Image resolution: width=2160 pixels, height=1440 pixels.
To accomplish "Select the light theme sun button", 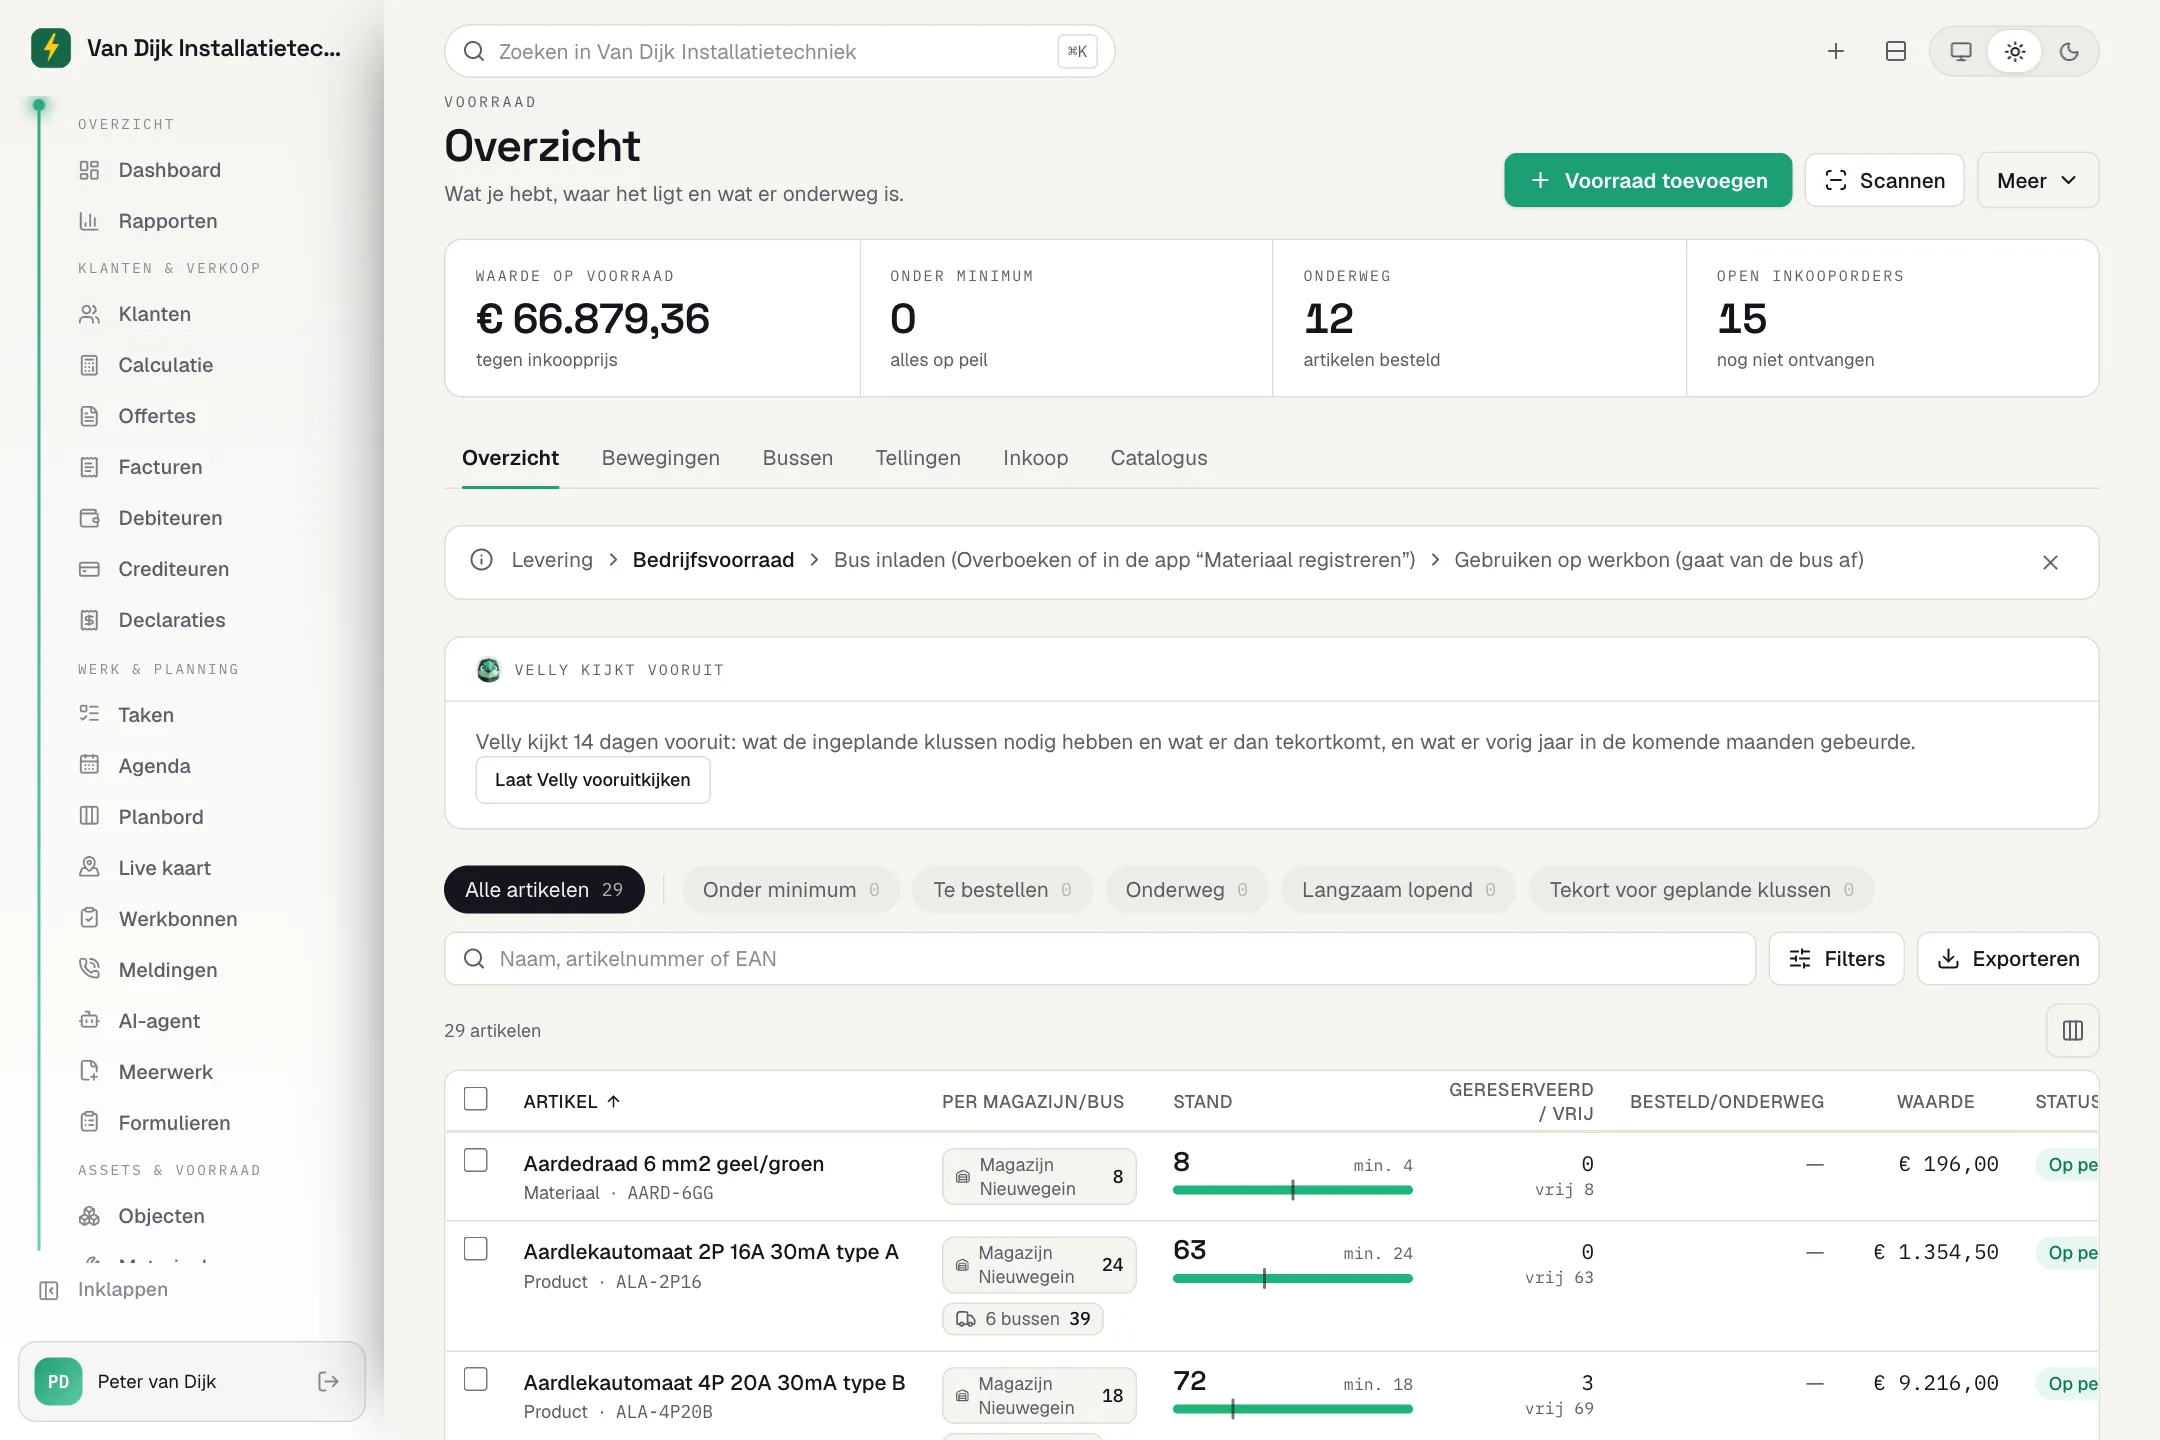I will pyautogui.click(x=2015, y=51).
